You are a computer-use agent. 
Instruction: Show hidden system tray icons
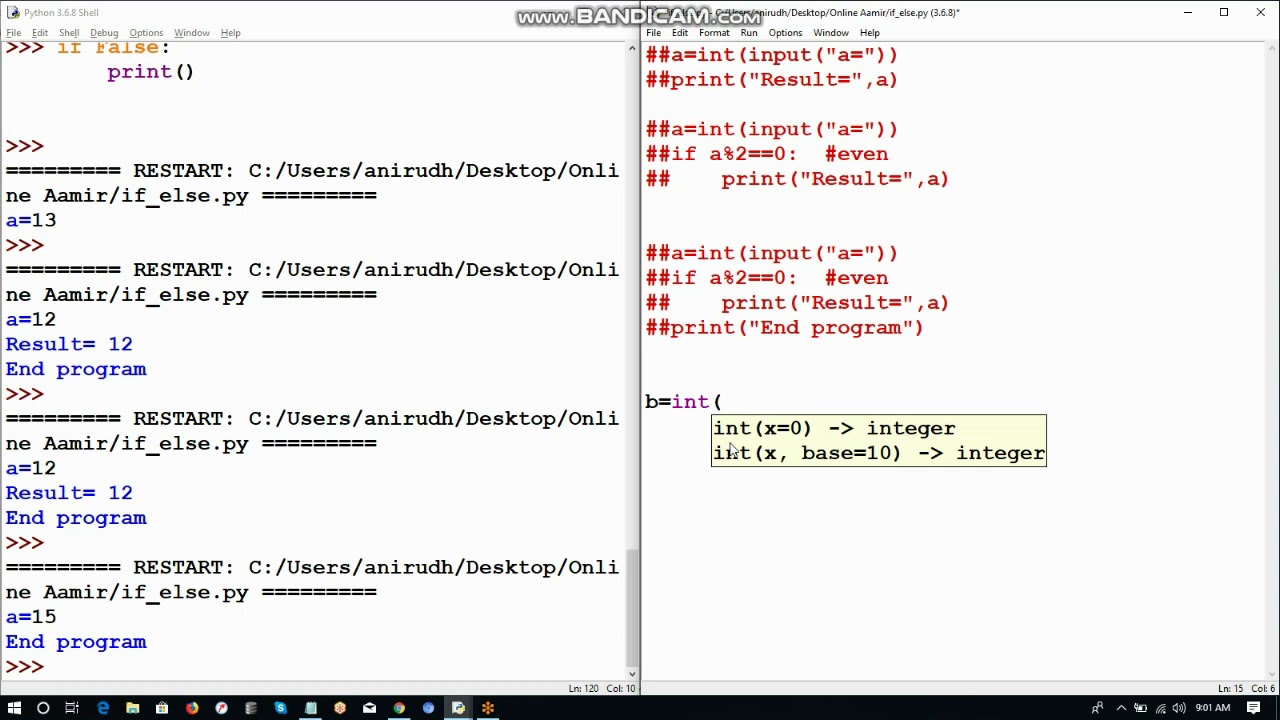1122,708
